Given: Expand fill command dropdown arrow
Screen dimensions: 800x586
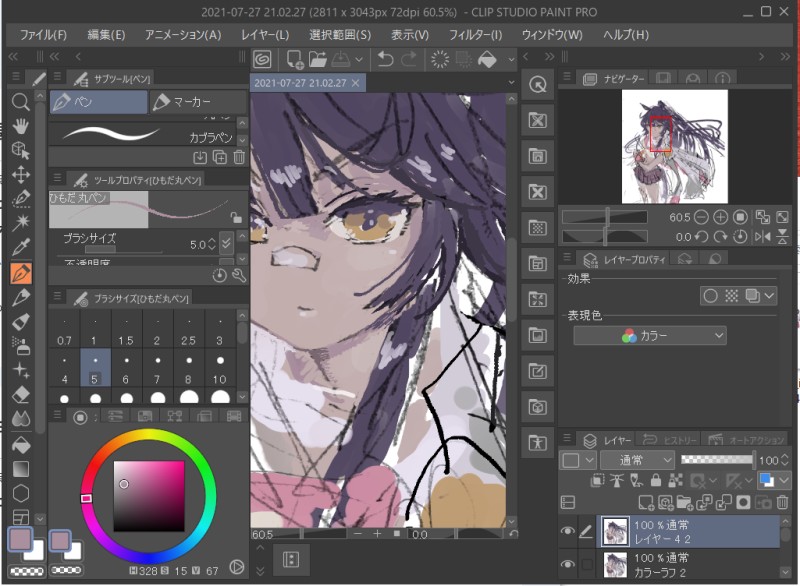Looking at the screenshot, I should click(x=511, y=60).
